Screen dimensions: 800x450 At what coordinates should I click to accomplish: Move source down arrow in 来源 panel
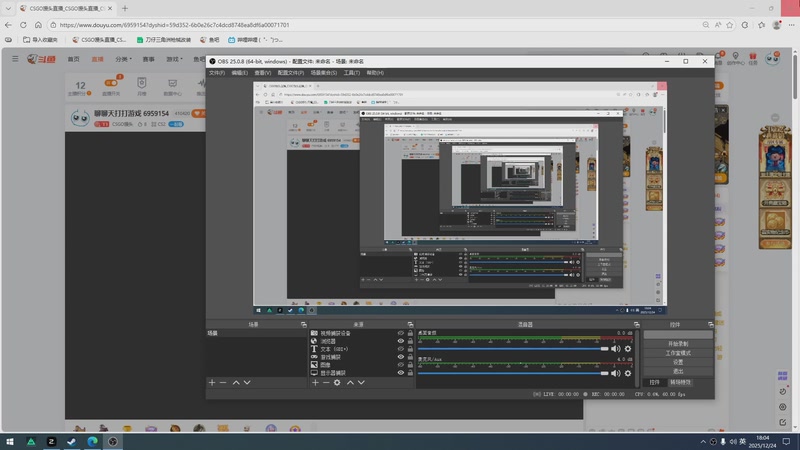click(x=361, y=382)
